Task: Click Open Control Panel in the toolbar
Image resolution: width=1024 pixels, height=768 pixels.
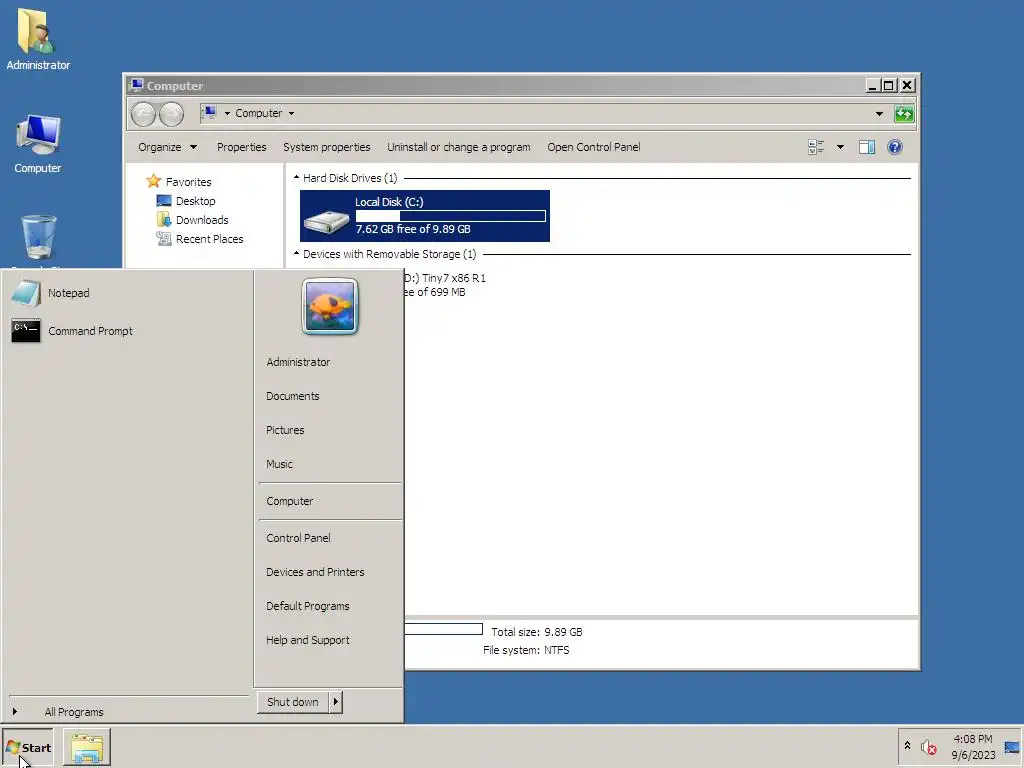Action: (x=594, y=147)
